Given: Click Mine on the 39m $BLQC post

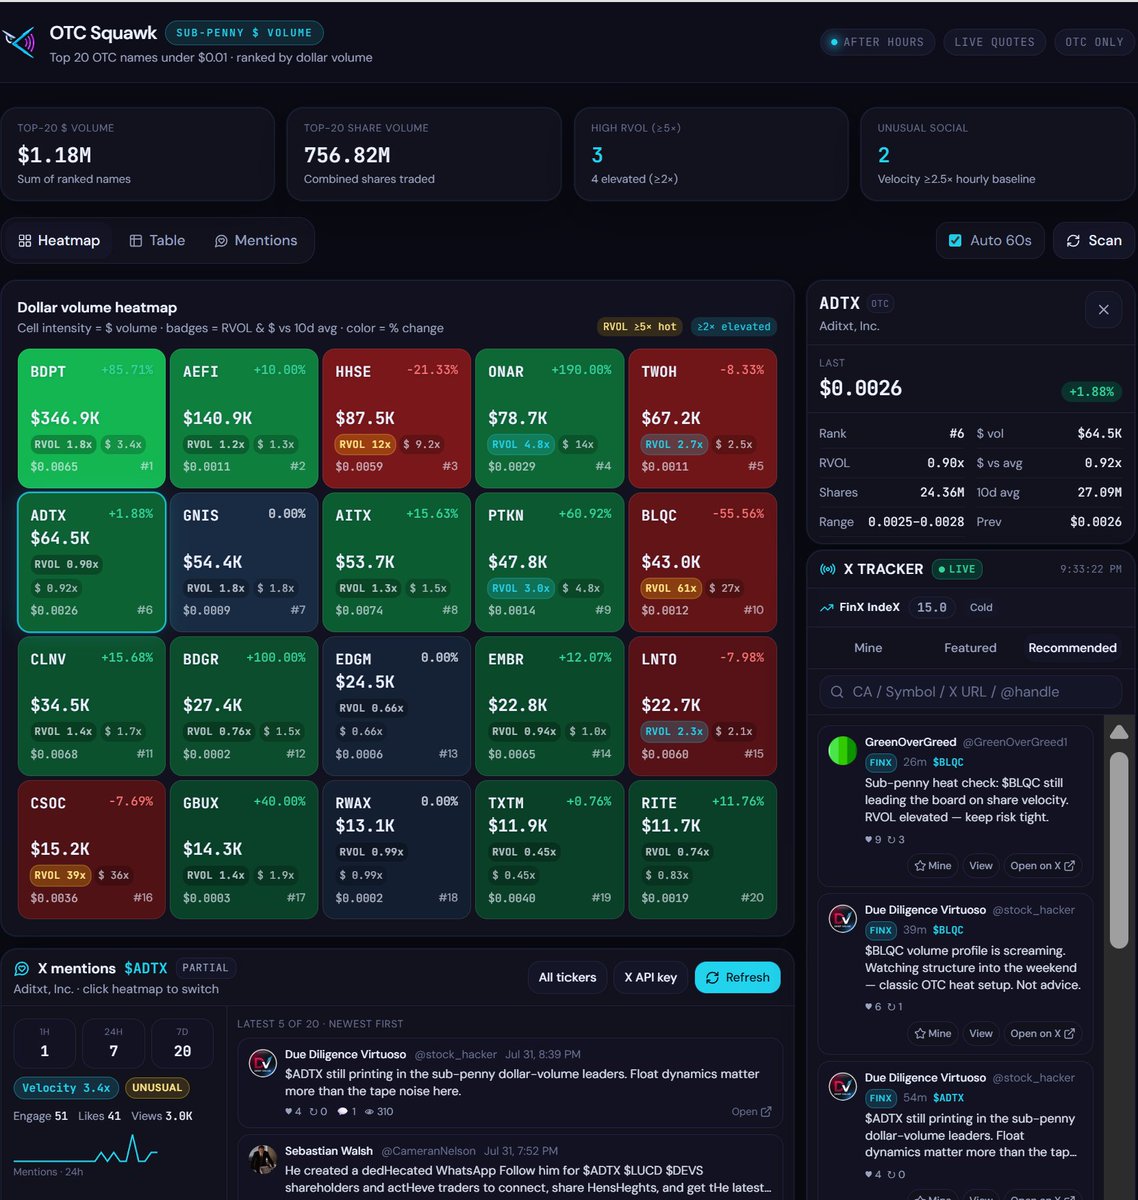Looking at the screenshot, I should pos(932,1034).
